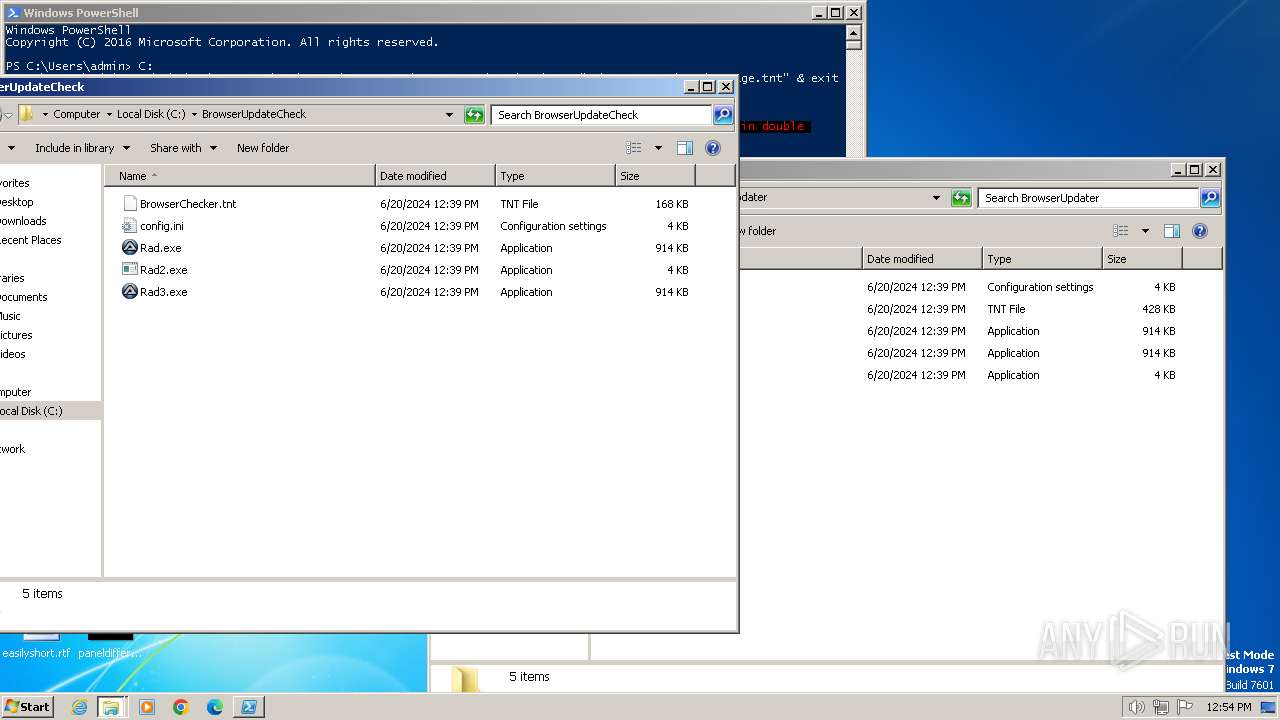Open Internet Explorer from taskbar

[x=79, y=707]
